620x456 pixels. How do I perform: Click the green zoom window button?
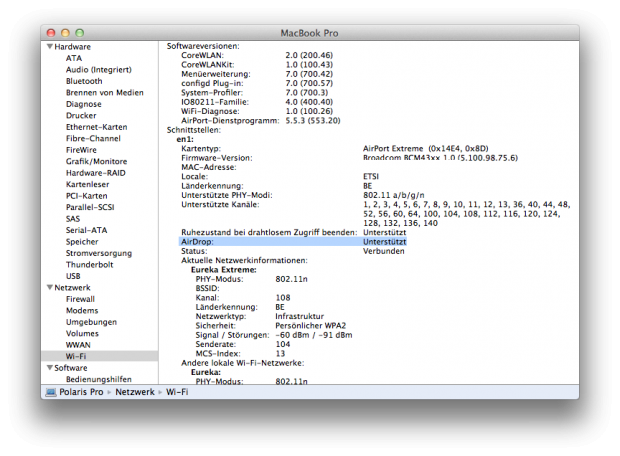coord(80,33)
